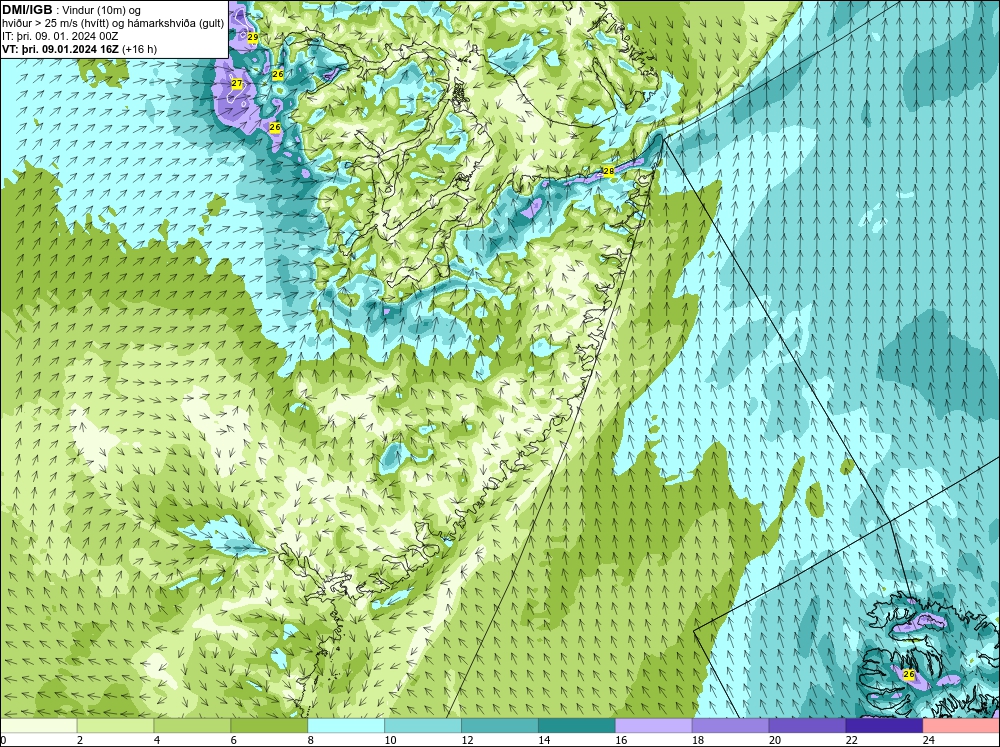Click the legend scale number 0

pos(3,740)
